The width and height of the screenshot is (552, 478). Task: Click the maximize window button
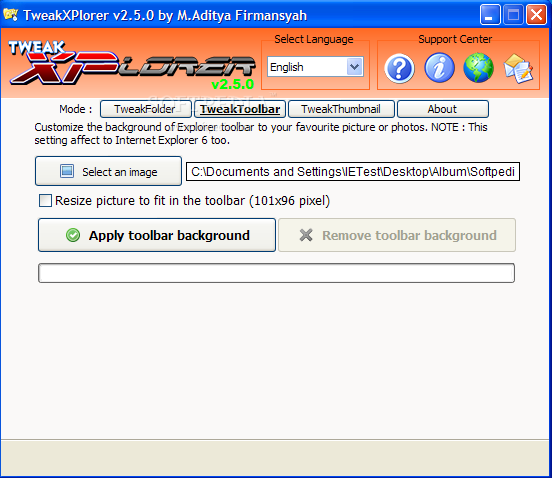pyautogui.click(x=513, y=15)
